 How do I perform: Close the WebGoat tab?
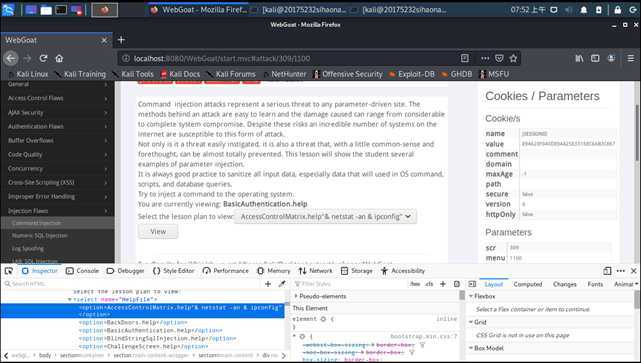coord(104,40)
